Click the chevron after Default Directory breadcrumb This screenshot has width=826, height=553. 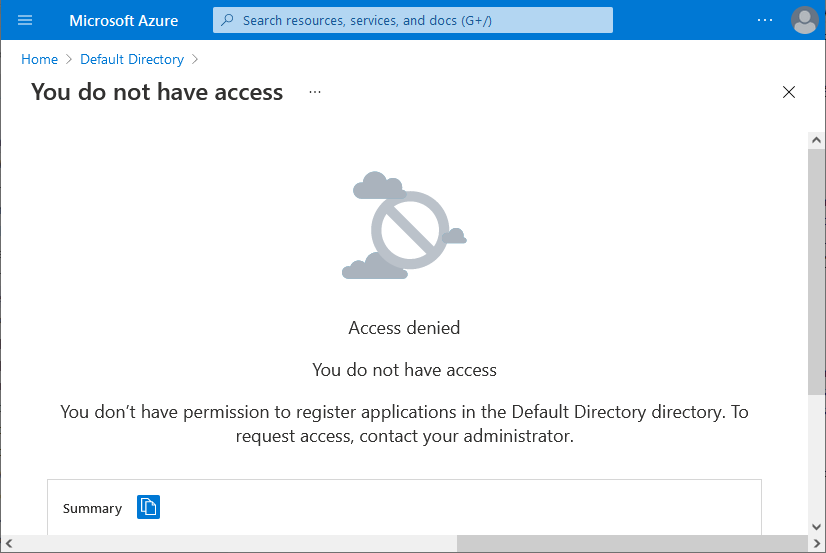coord(195,59)
